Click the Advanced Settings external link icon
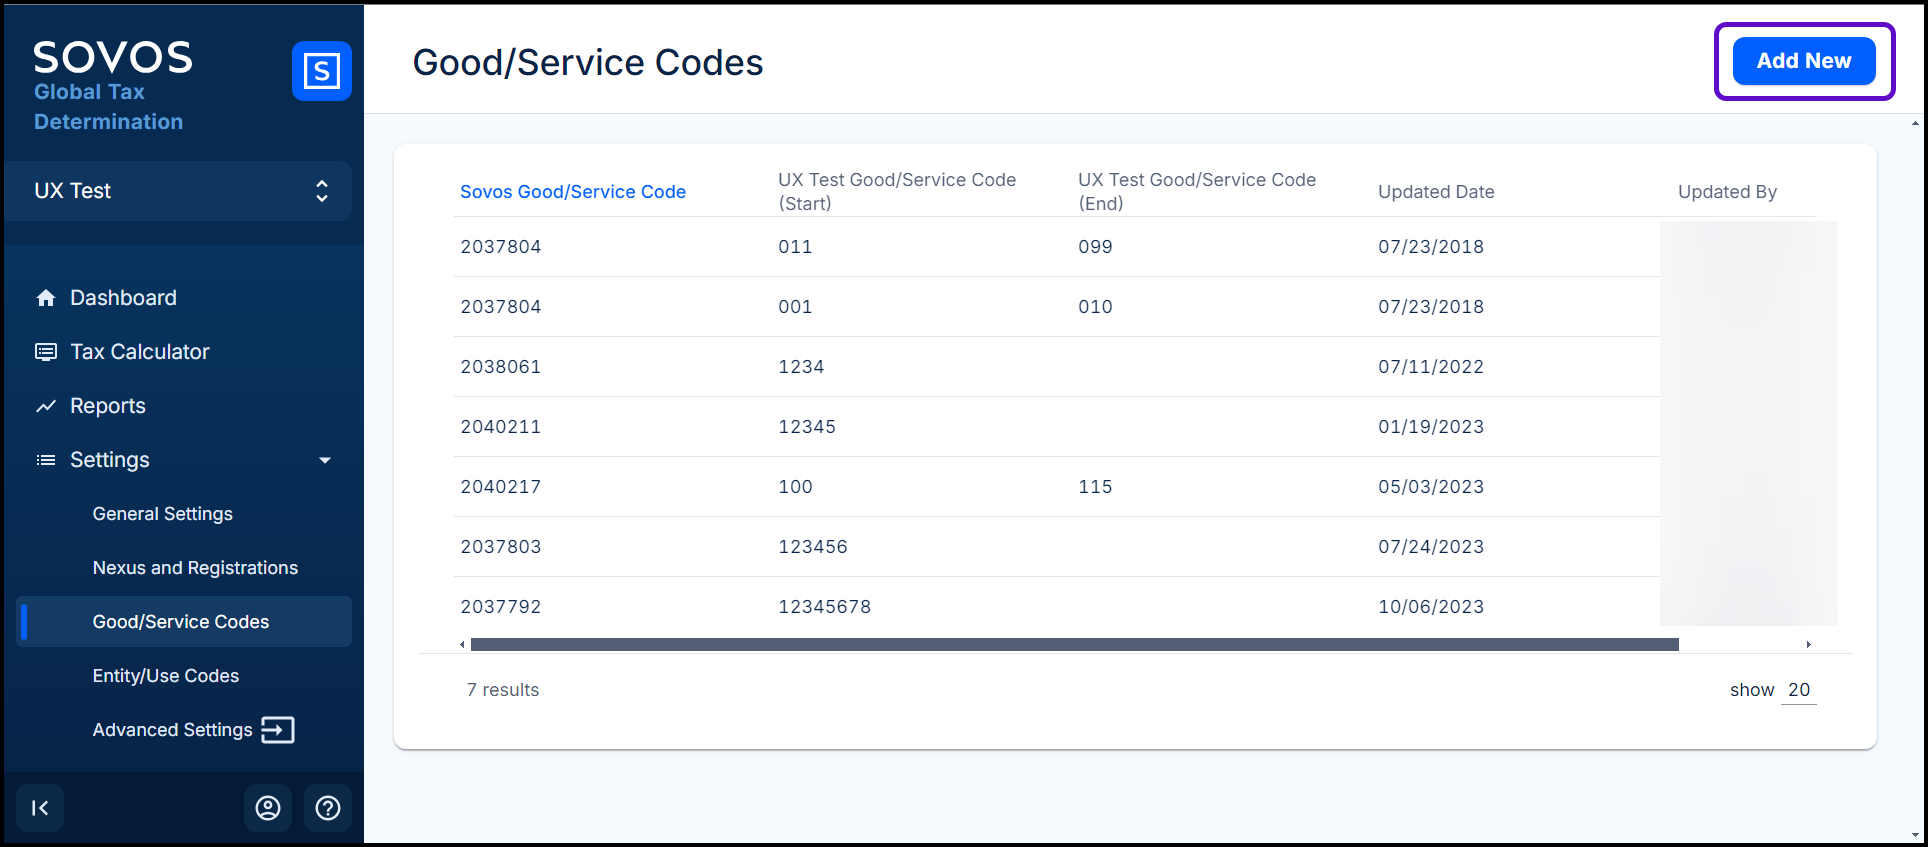This screenshot has width=1928, height=847. pyautogui.click(x=278, y=730)
